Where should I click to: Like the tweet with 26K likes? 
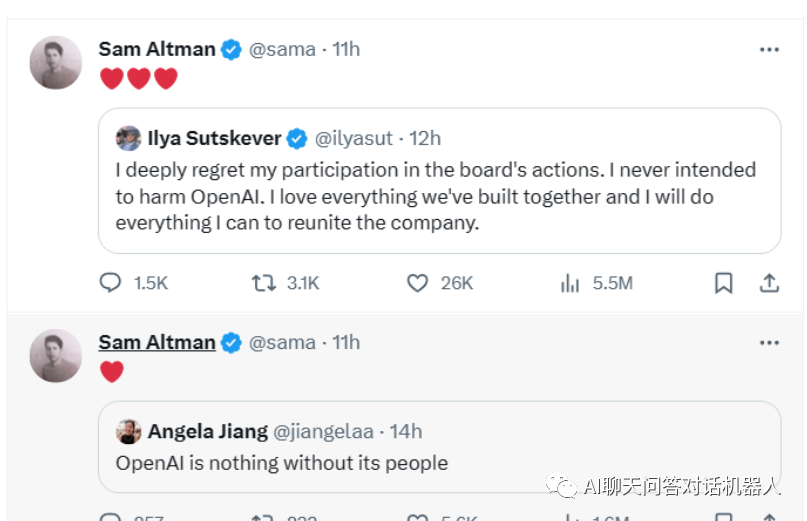418,284
